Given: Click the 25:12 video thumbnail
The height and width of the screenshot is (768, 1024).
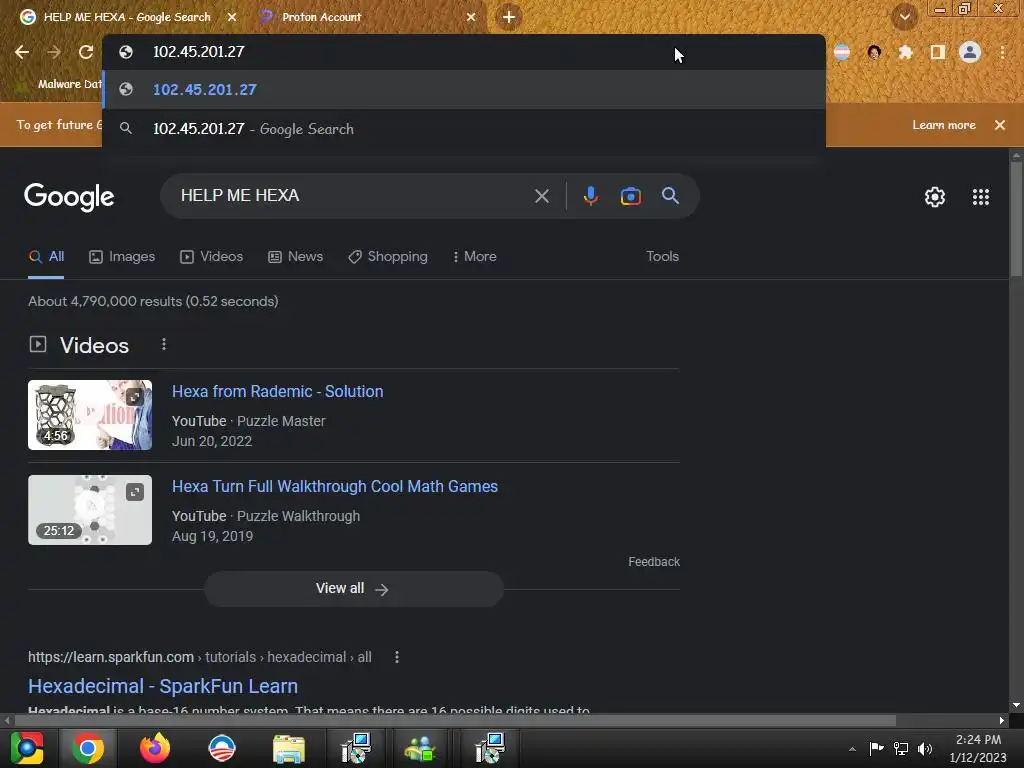Looking at the screenshot, I should 90,510.
